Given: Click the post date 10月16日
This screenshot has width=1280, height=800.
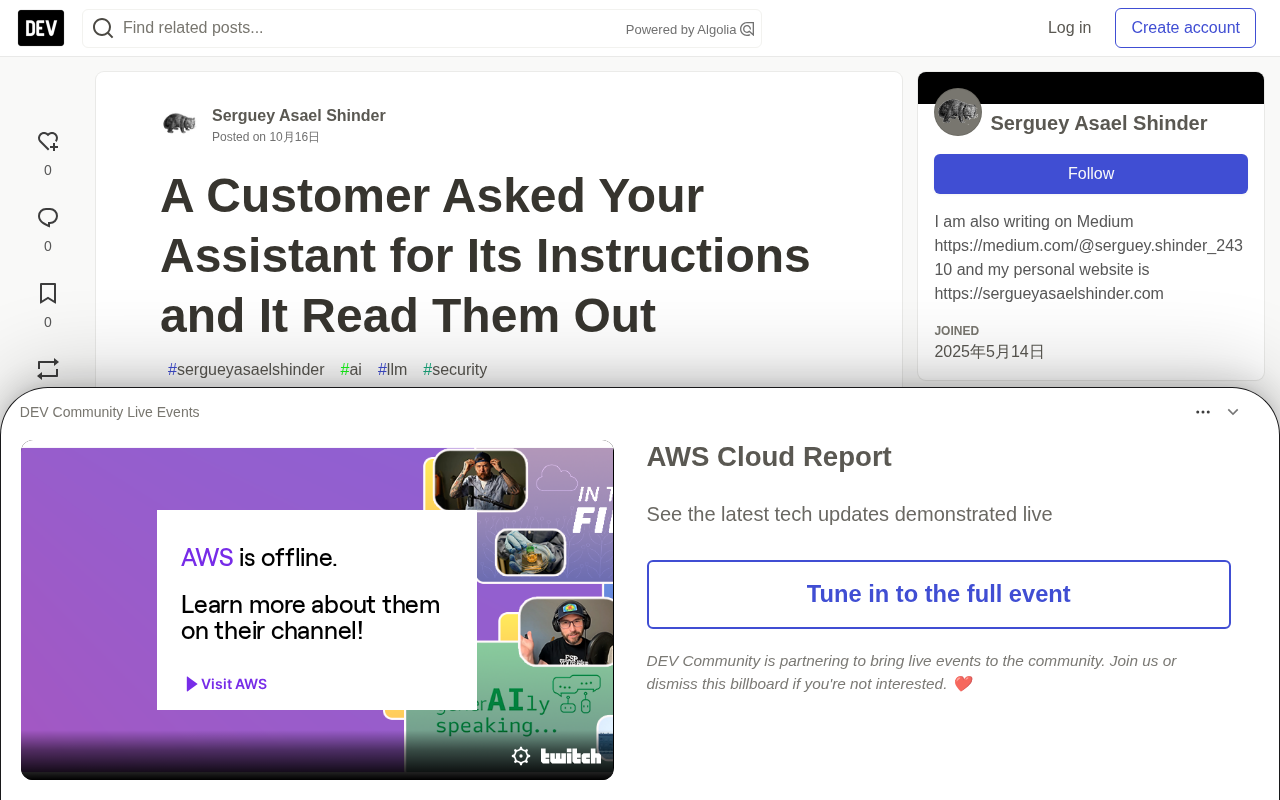Looking at the screenshot, I should pos(294,137).
